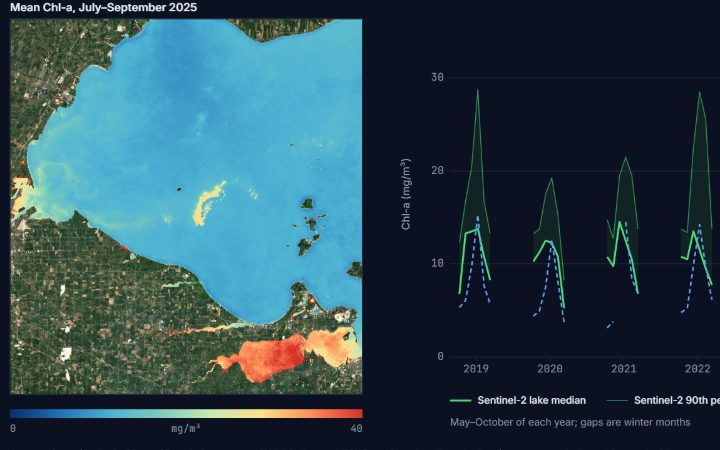Click the 2019 peak of the 90th percentile line
Viewport: 720px width, 450px height.
point(478,90)
